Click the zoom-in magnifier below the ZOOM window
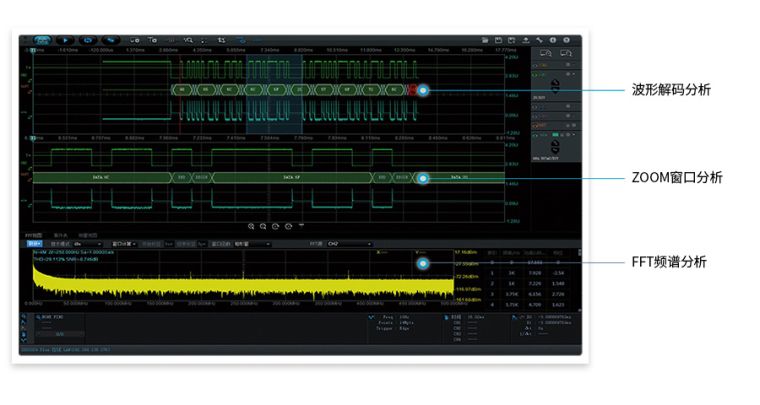The height and width of the screenshot is (405, 760). pos(251,227)
